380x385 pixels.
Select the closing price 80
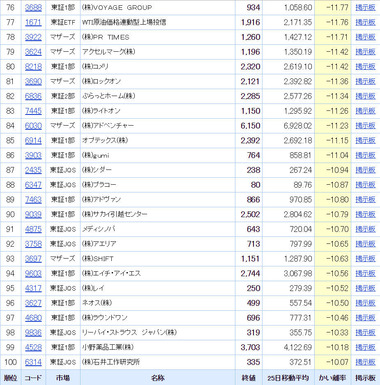pyautogui.click(x=256, y=185)
